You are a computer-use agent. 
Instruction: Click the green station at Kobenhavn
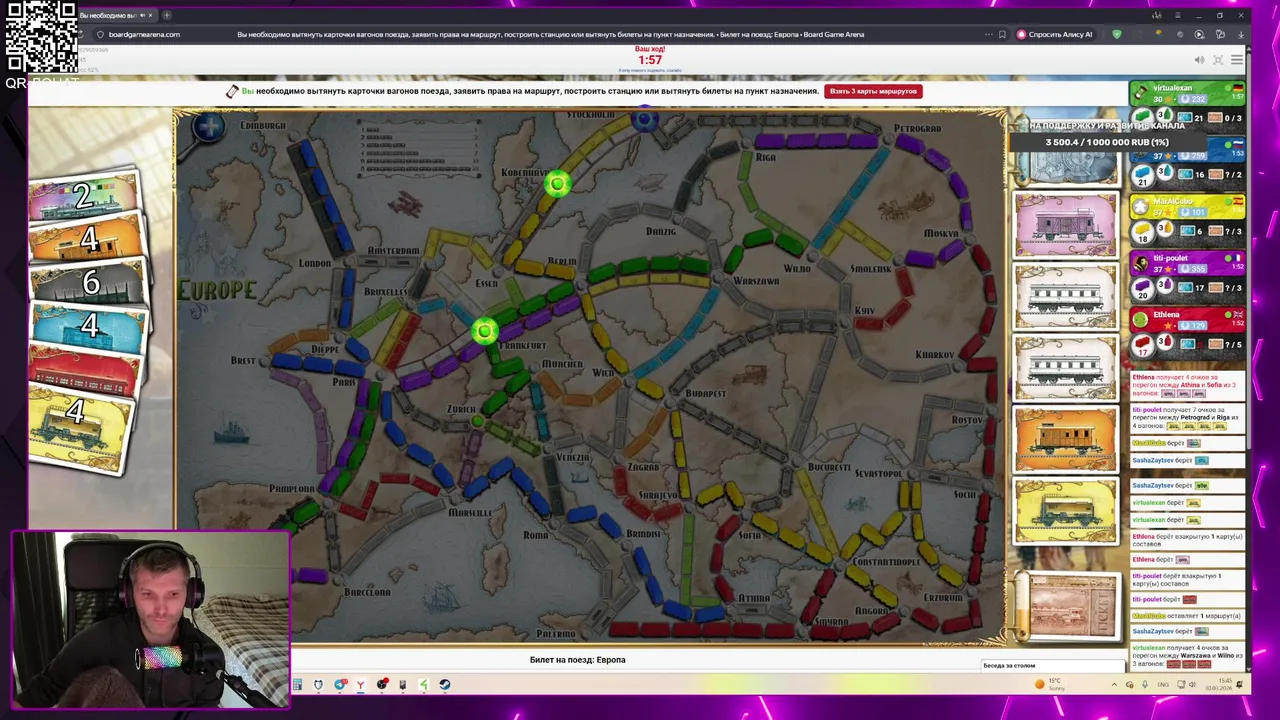tap(557, 183)
